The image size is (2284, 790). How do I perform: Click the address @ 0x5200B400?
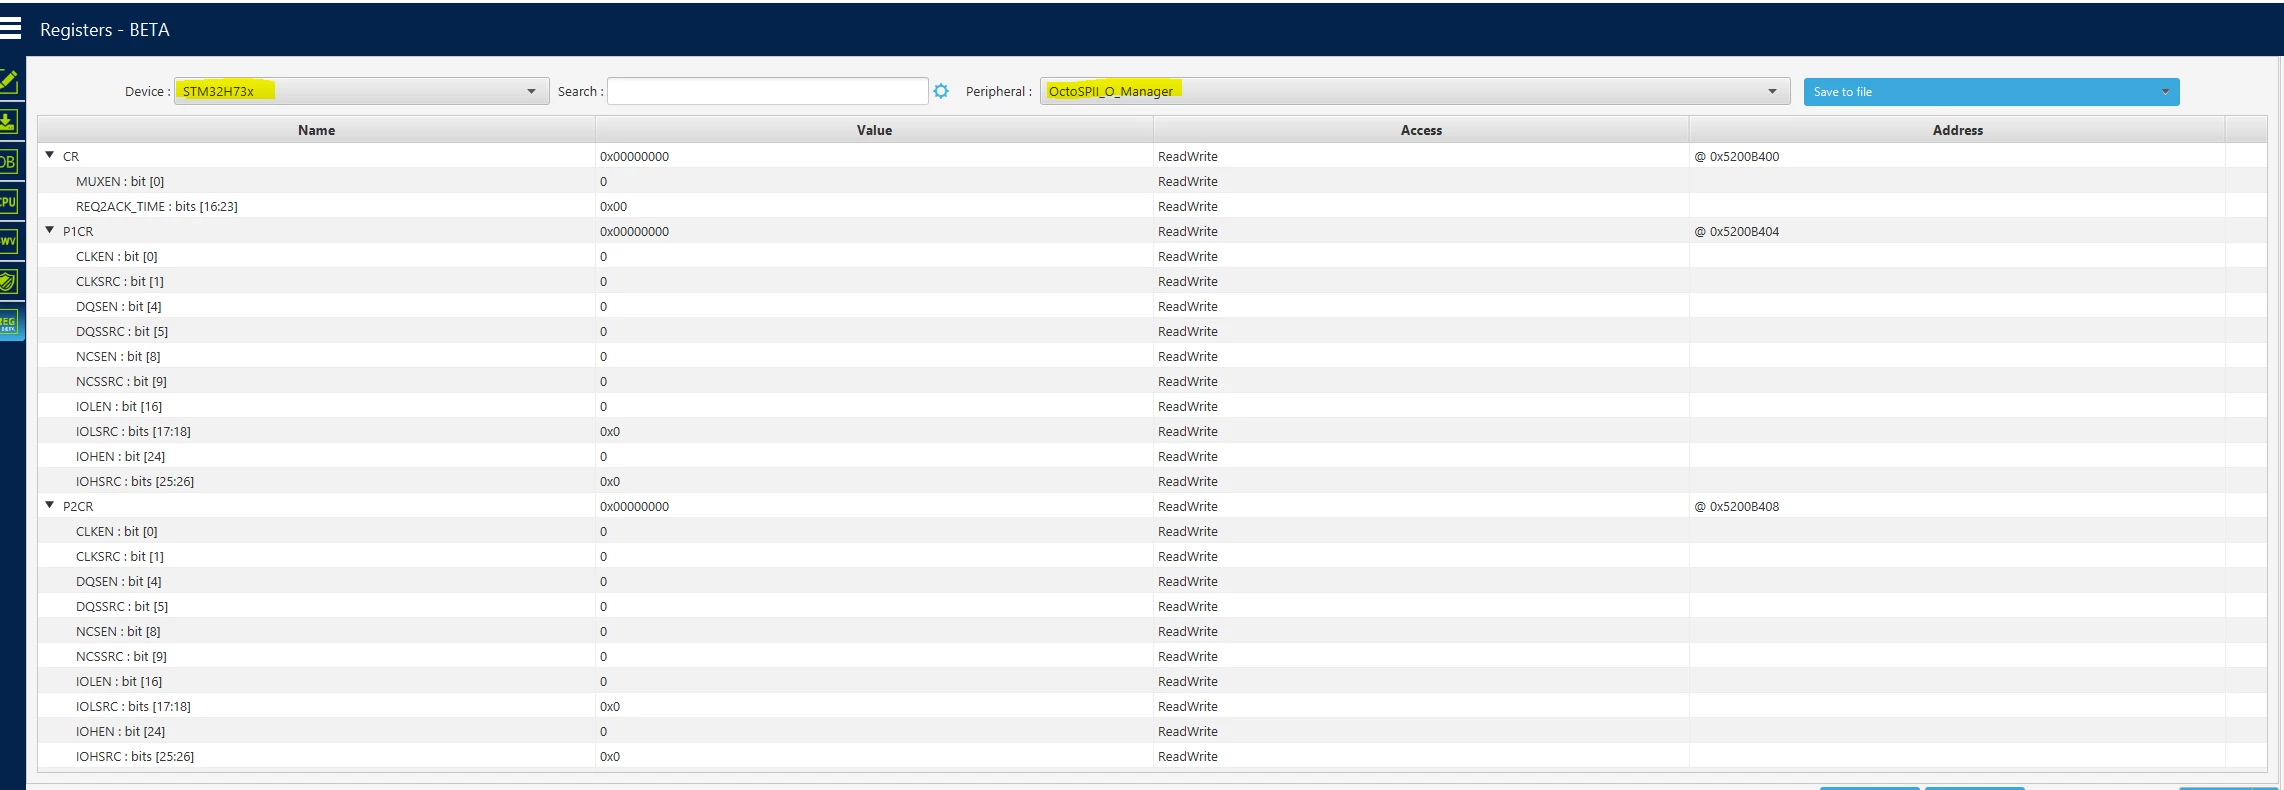(1737, 157)
